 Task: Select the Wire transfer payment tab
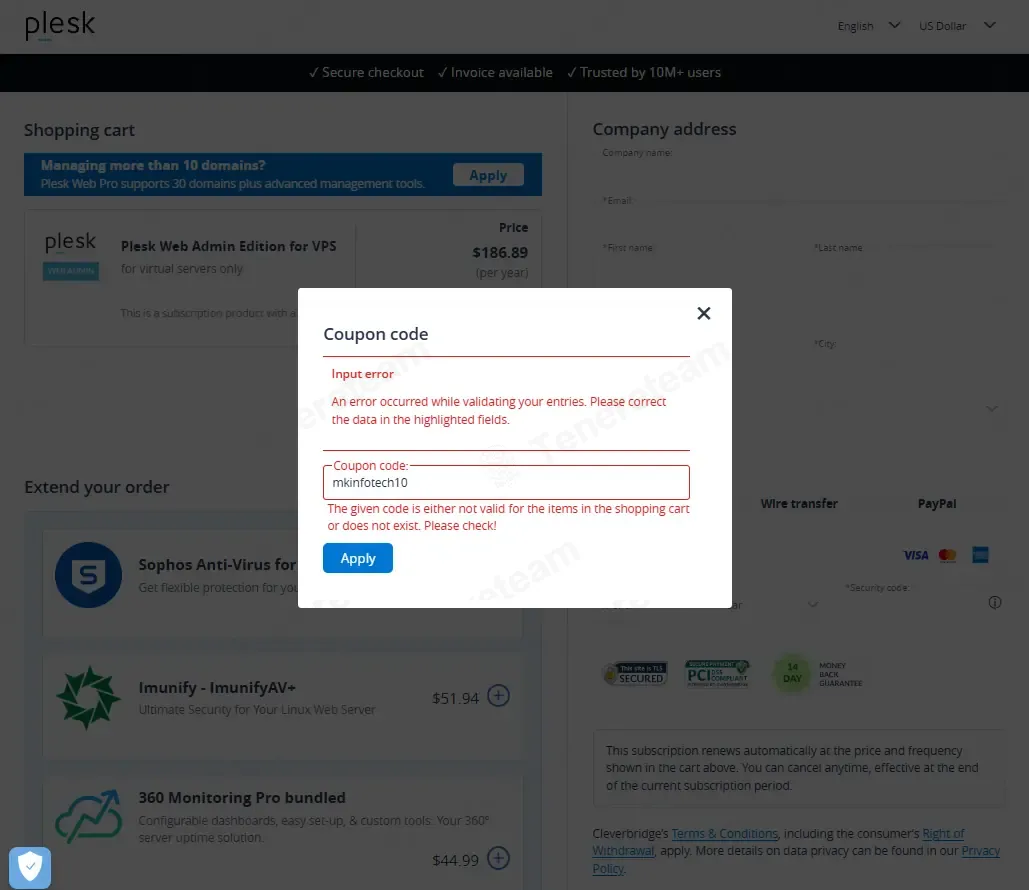tap(799, 503)
